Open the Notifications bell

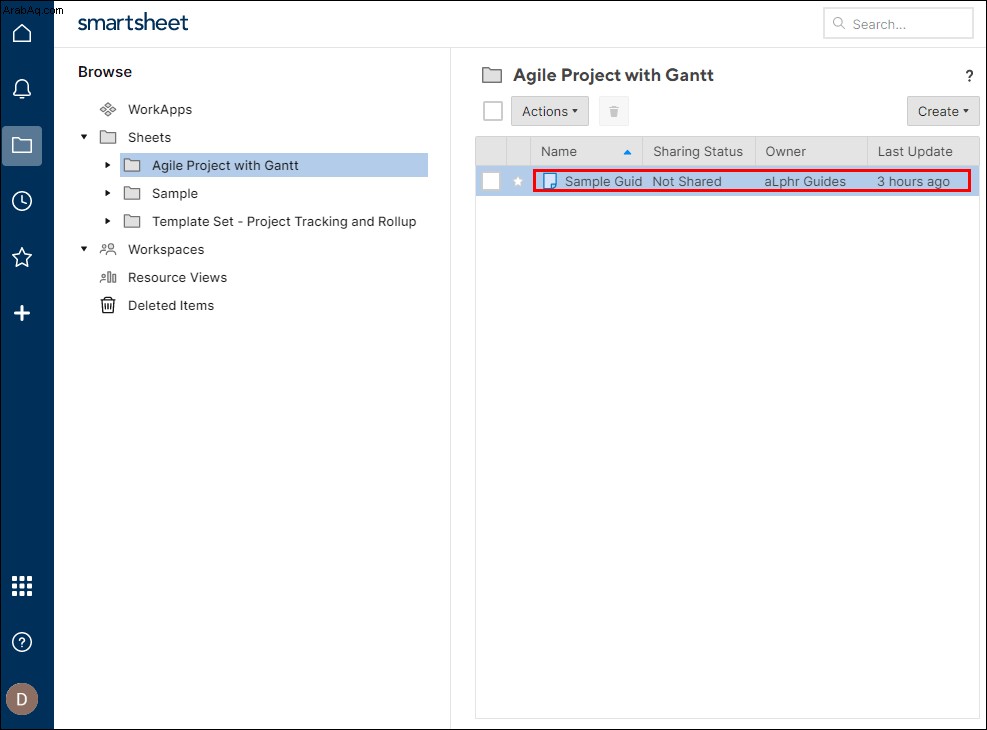pyautogui.click(x=22, y=89)
